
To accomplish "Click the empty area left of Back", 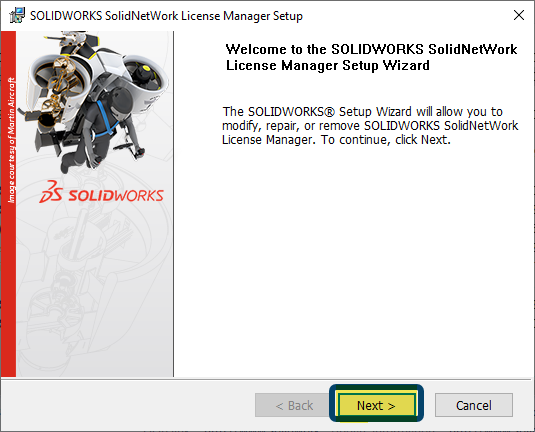I will pyautogui.click(x=128, y=405).
